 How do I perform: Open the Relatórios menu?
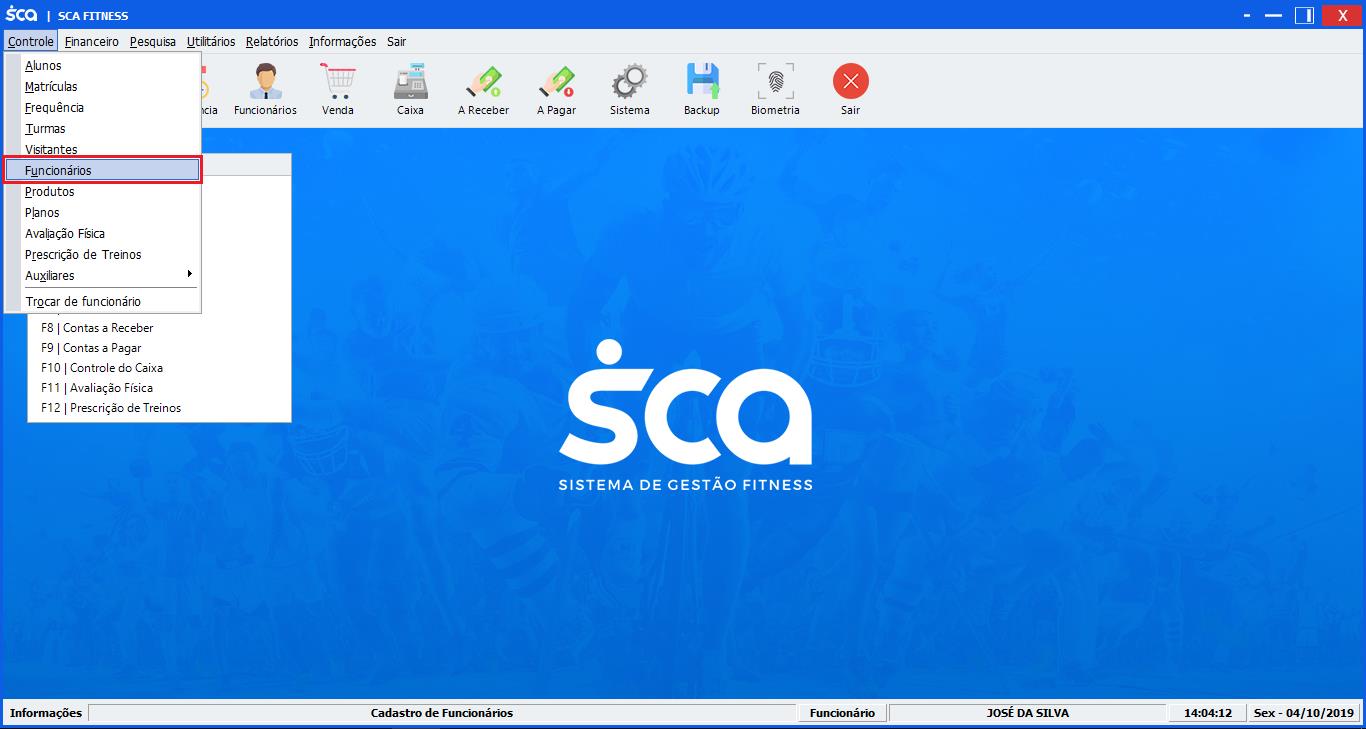click(x=272, y=41)
